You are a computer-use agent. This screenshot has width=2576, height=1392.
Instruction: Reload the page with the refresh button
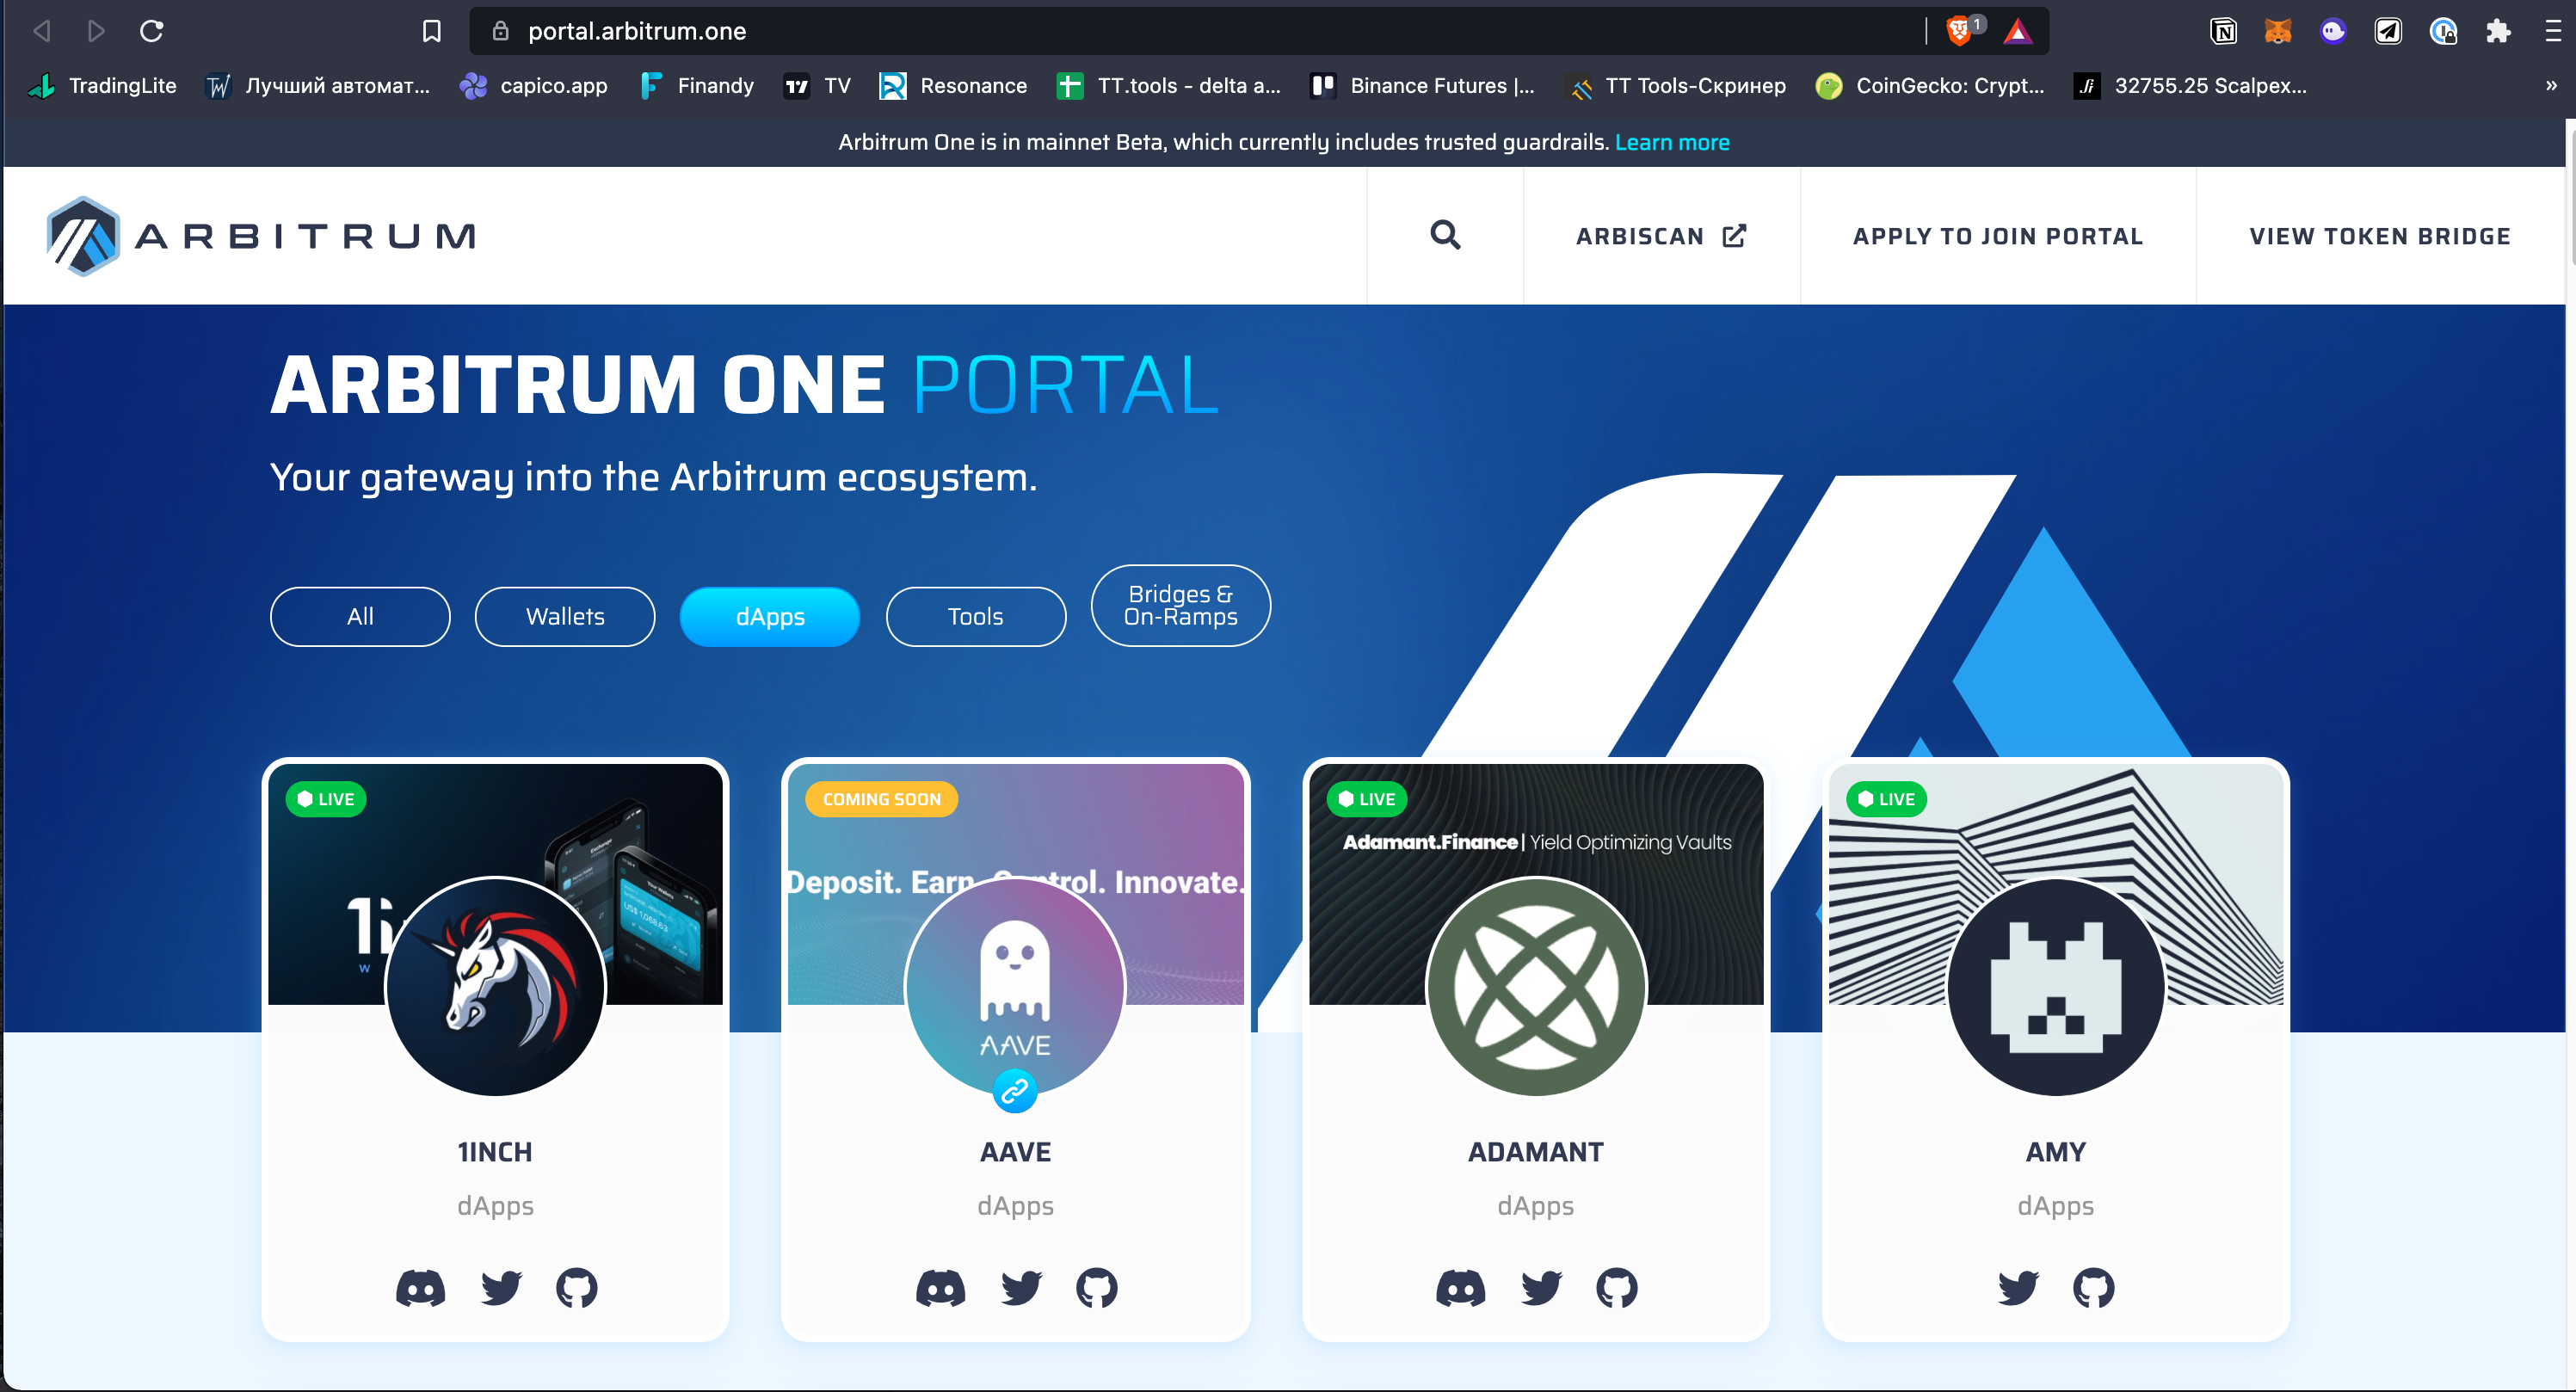152,31
